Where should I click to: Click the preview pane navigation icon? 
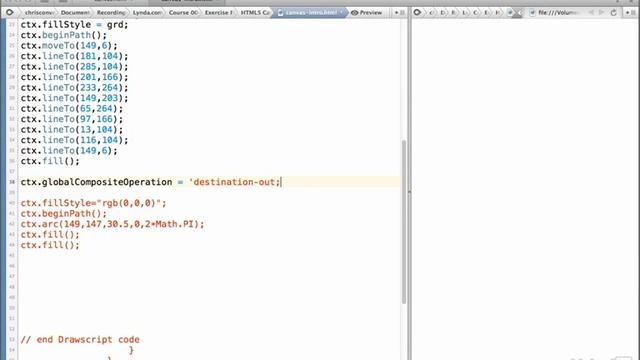pos(417,13)
